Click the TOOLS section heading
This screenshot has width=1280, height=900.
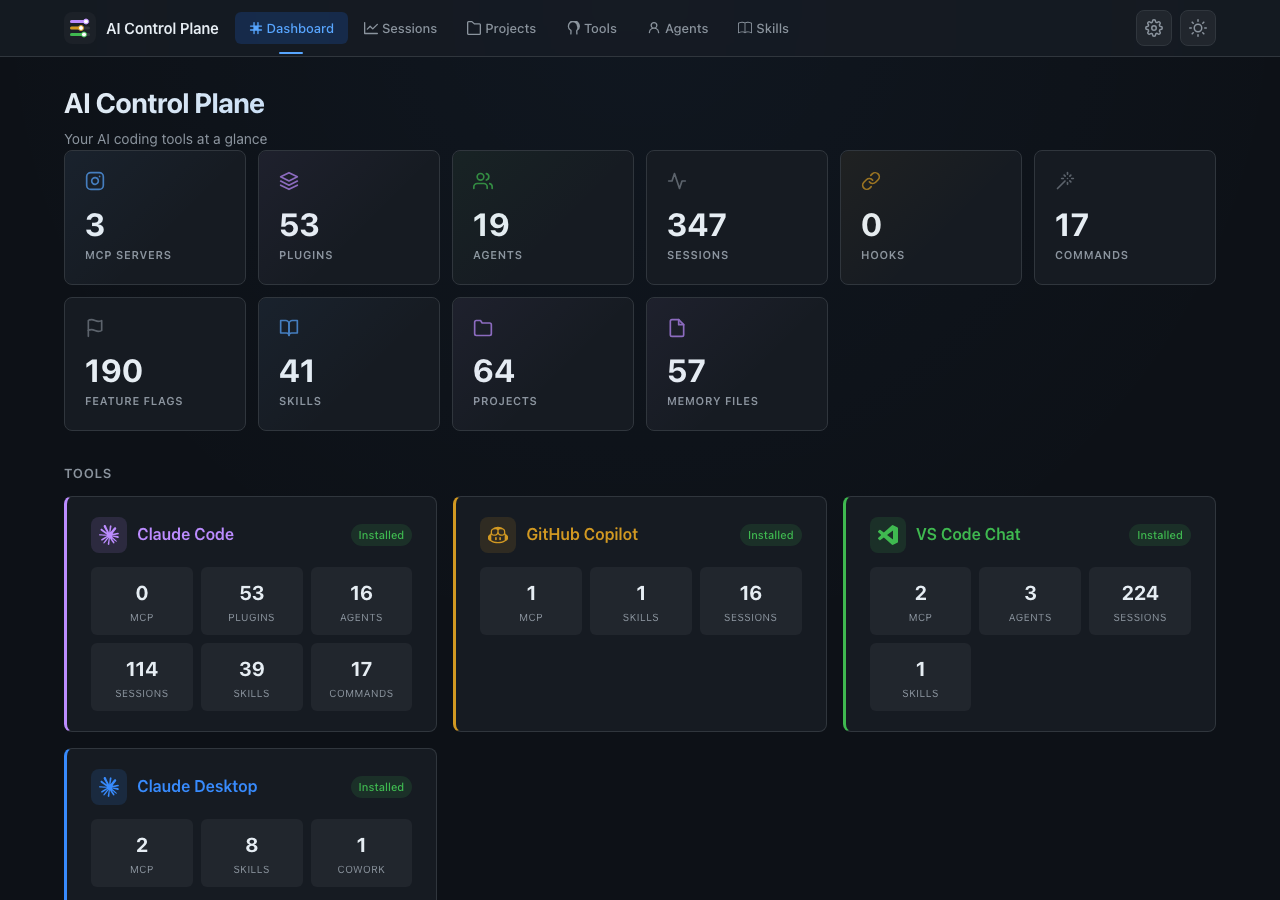tap(88, 474)
